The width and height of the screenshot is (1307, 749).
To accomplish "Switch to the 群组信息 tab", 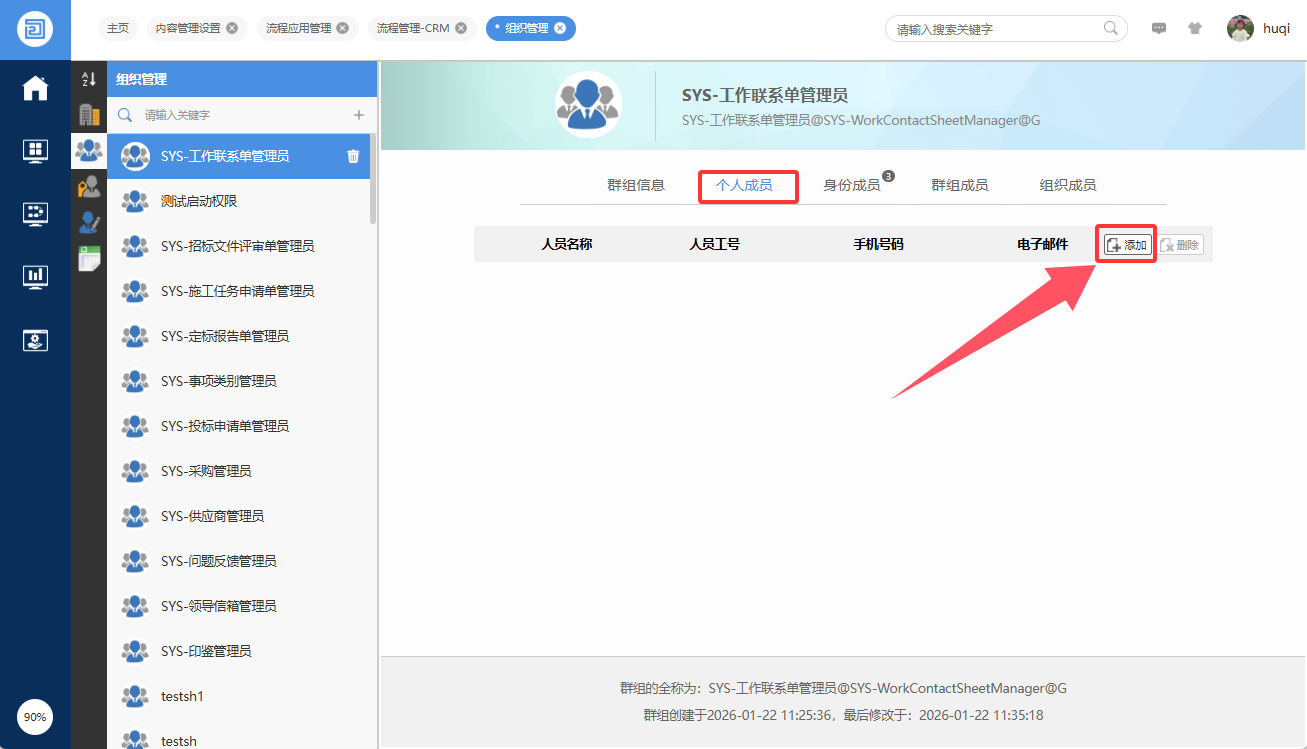I will pyautogui.click(x=636, y=185).
